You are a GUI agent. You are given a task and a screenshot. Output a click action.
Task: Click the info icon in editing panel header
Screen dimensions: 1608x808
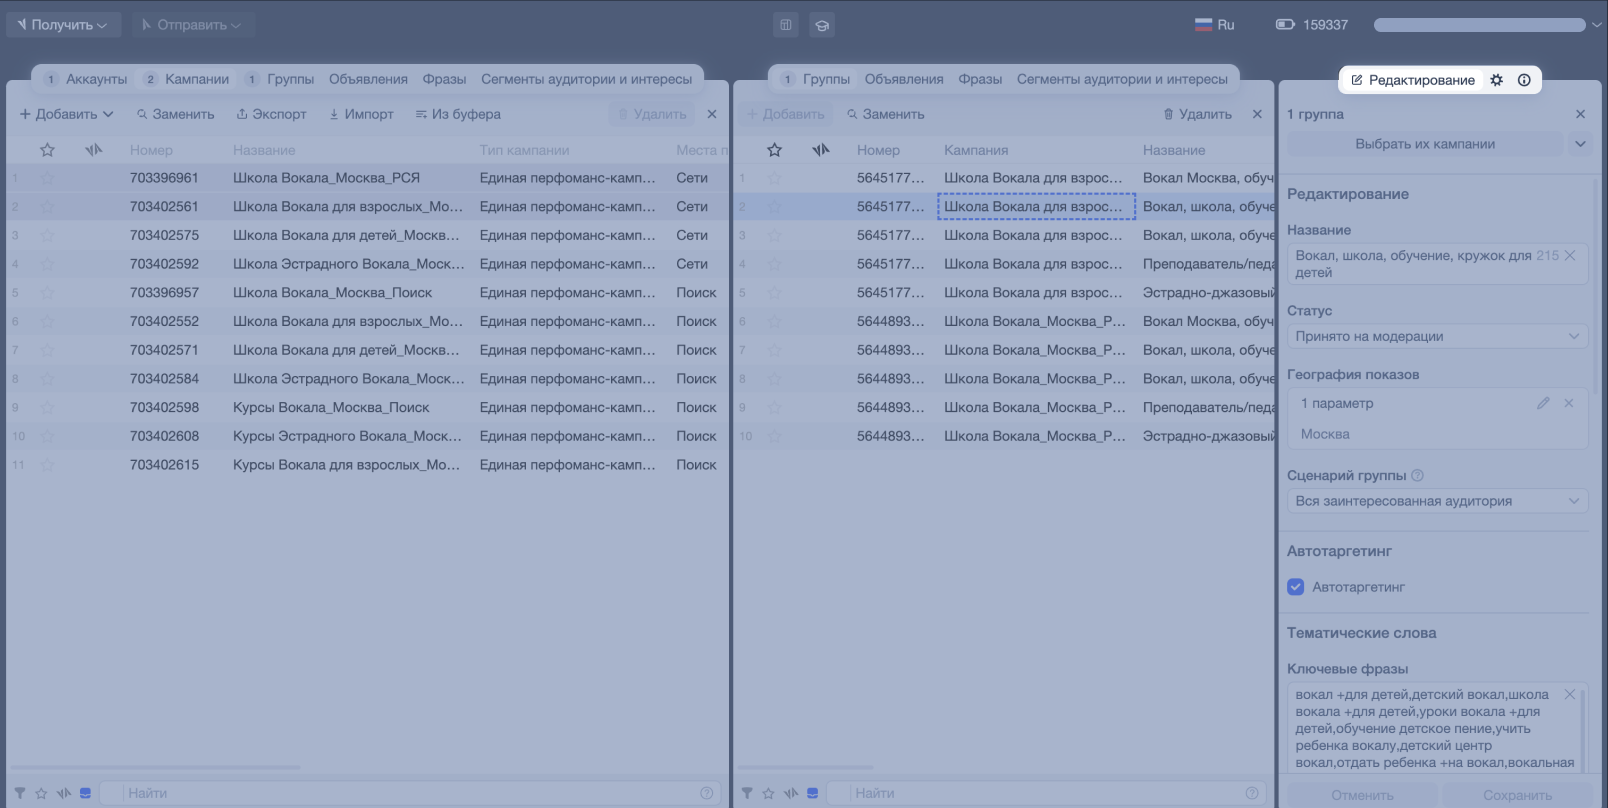click(x=1524, y=80)
